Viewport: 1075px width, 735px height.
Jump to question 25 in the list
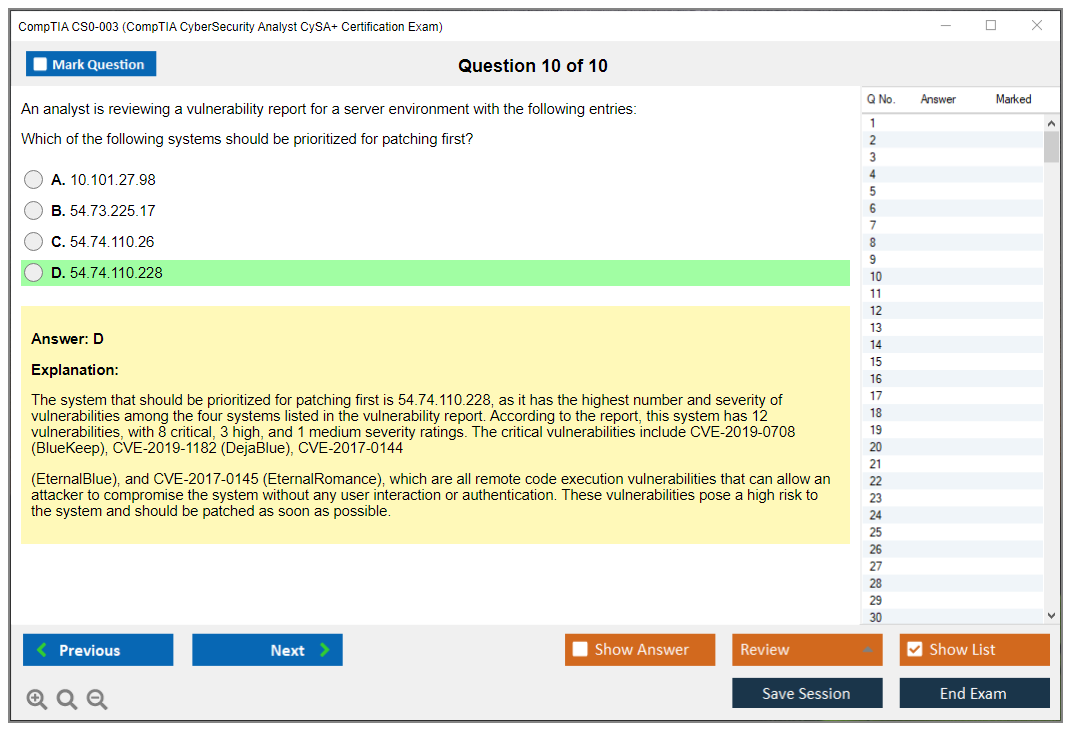pyautogui.click(x=876, y=532)
